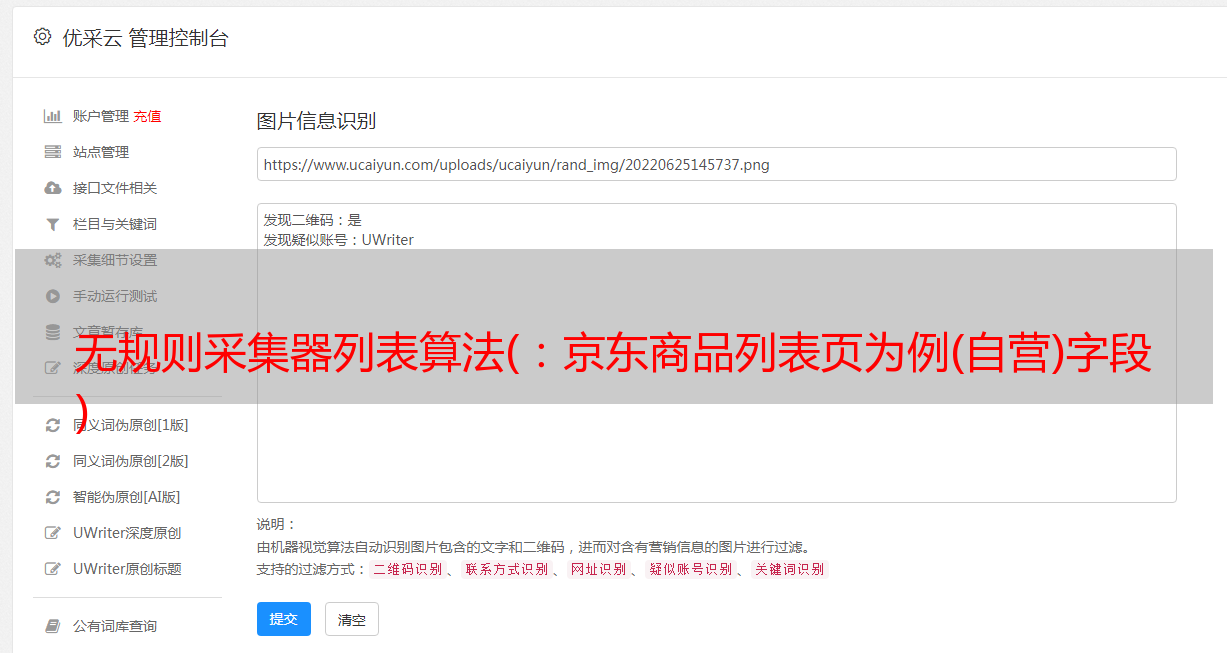Open UWriter深度原创 in sidebar
This screenshot has width=1227, height=653.
coord(127,533)
